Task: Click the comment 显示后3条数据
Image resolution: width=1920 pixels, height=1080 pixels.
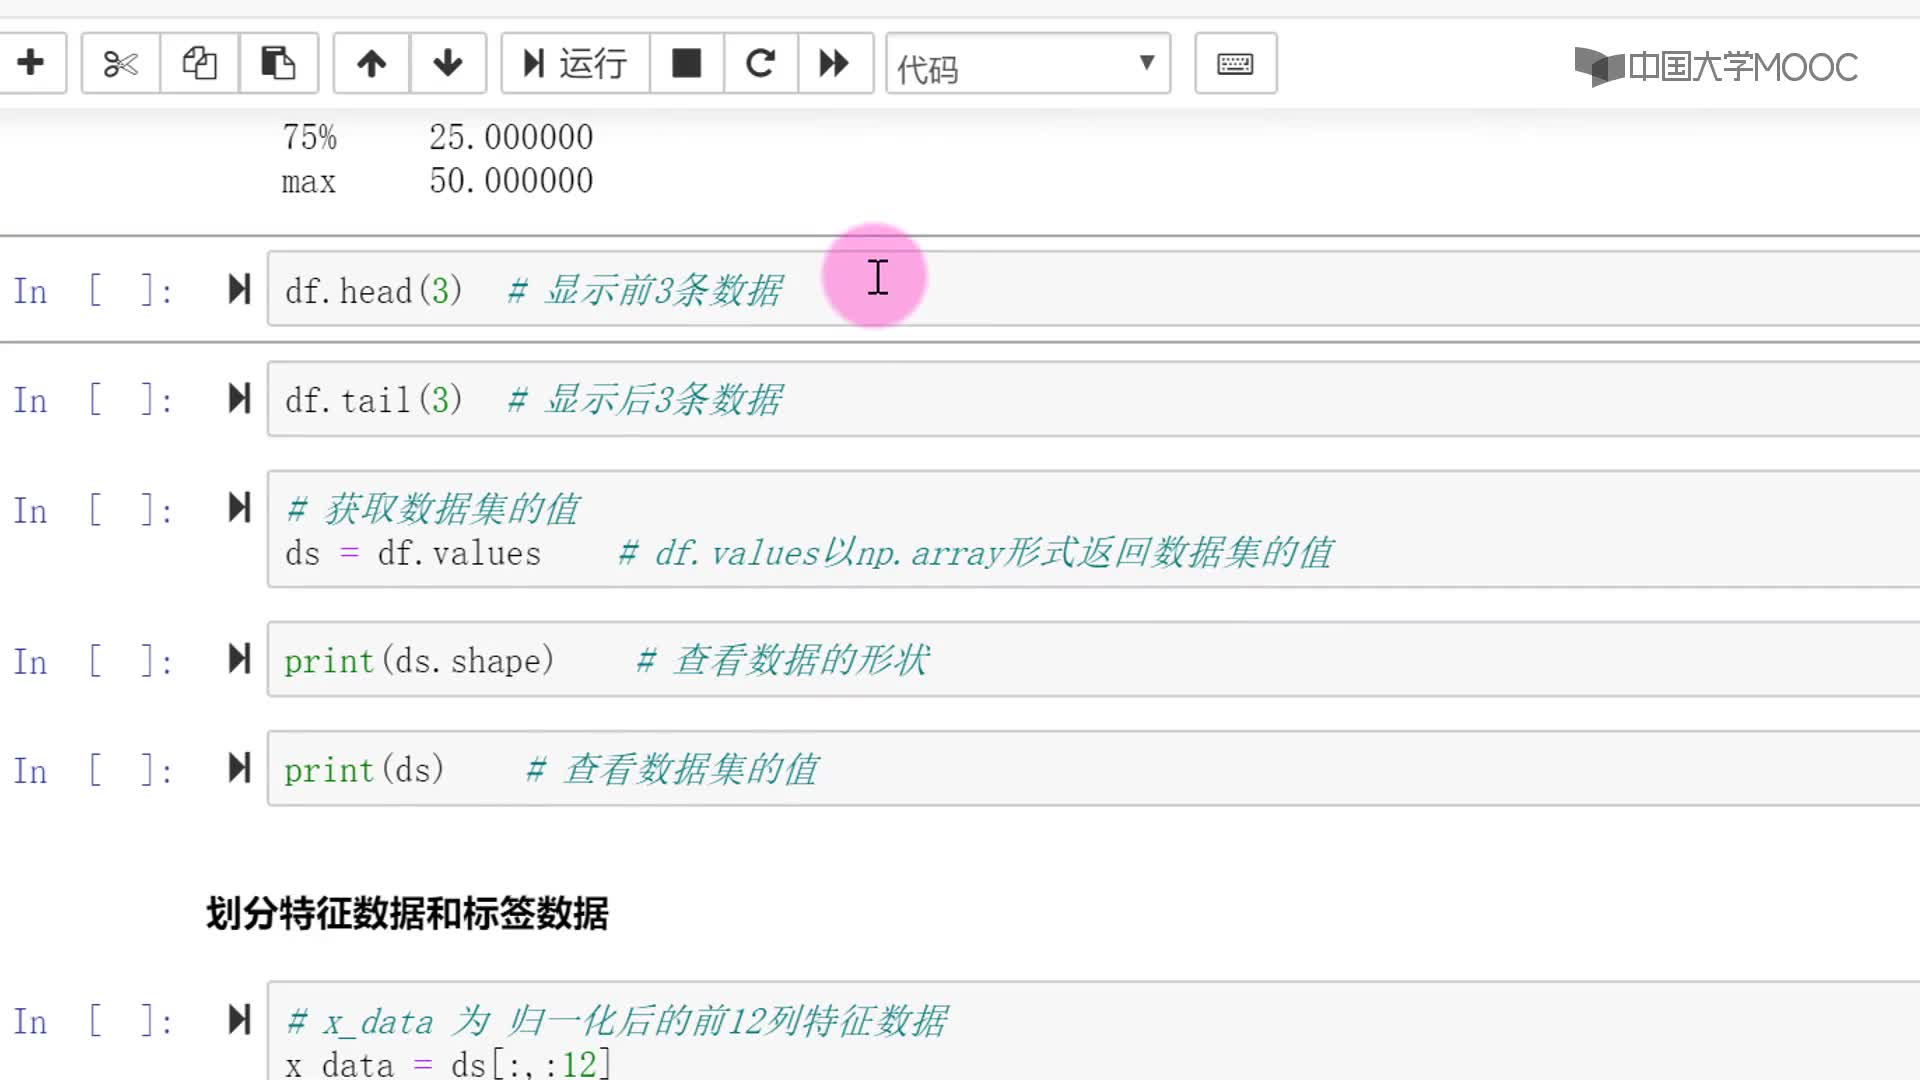Action: [644, 399]
